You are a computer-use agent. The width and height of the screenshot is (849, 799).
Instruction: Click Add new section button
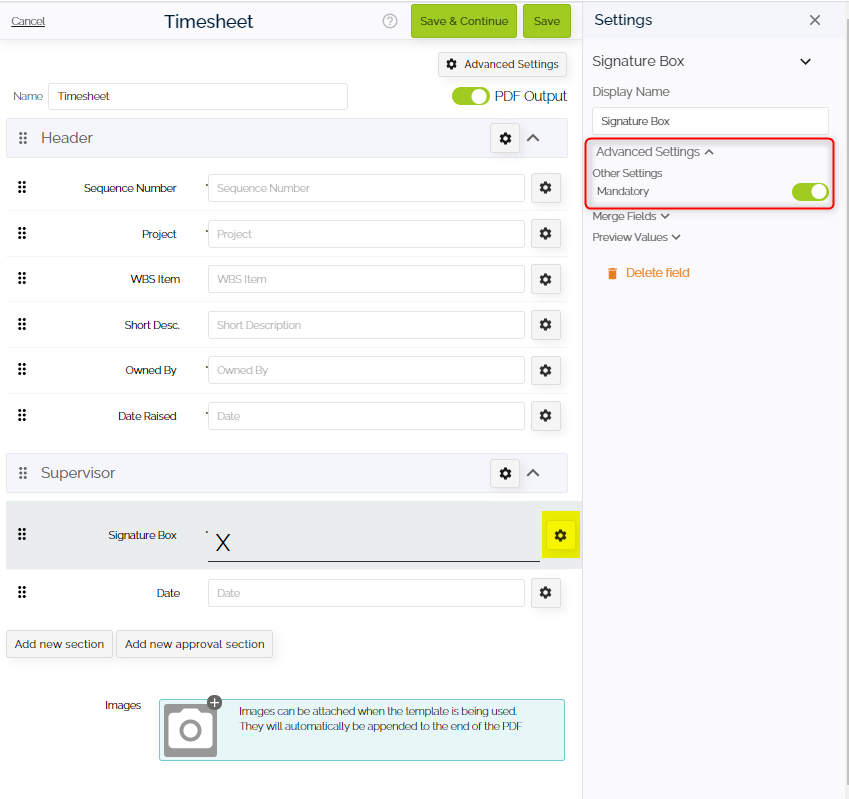coord(60,644)
